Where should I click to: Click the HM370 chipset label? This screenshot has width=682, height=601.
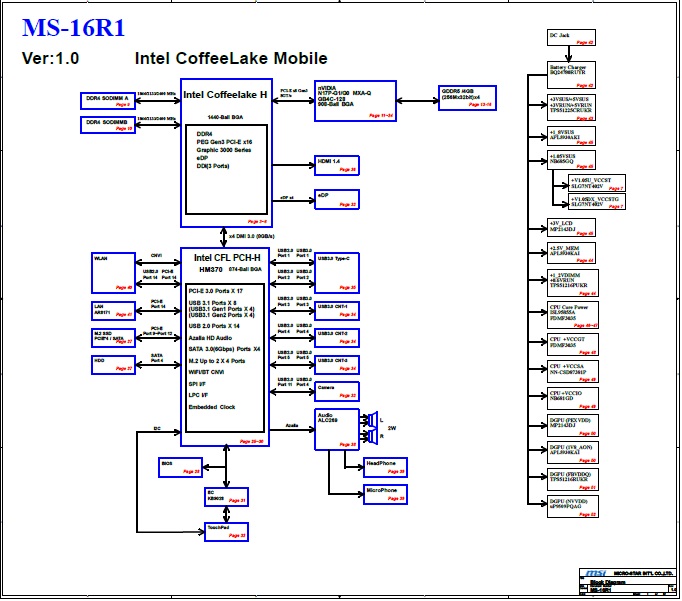211,270
